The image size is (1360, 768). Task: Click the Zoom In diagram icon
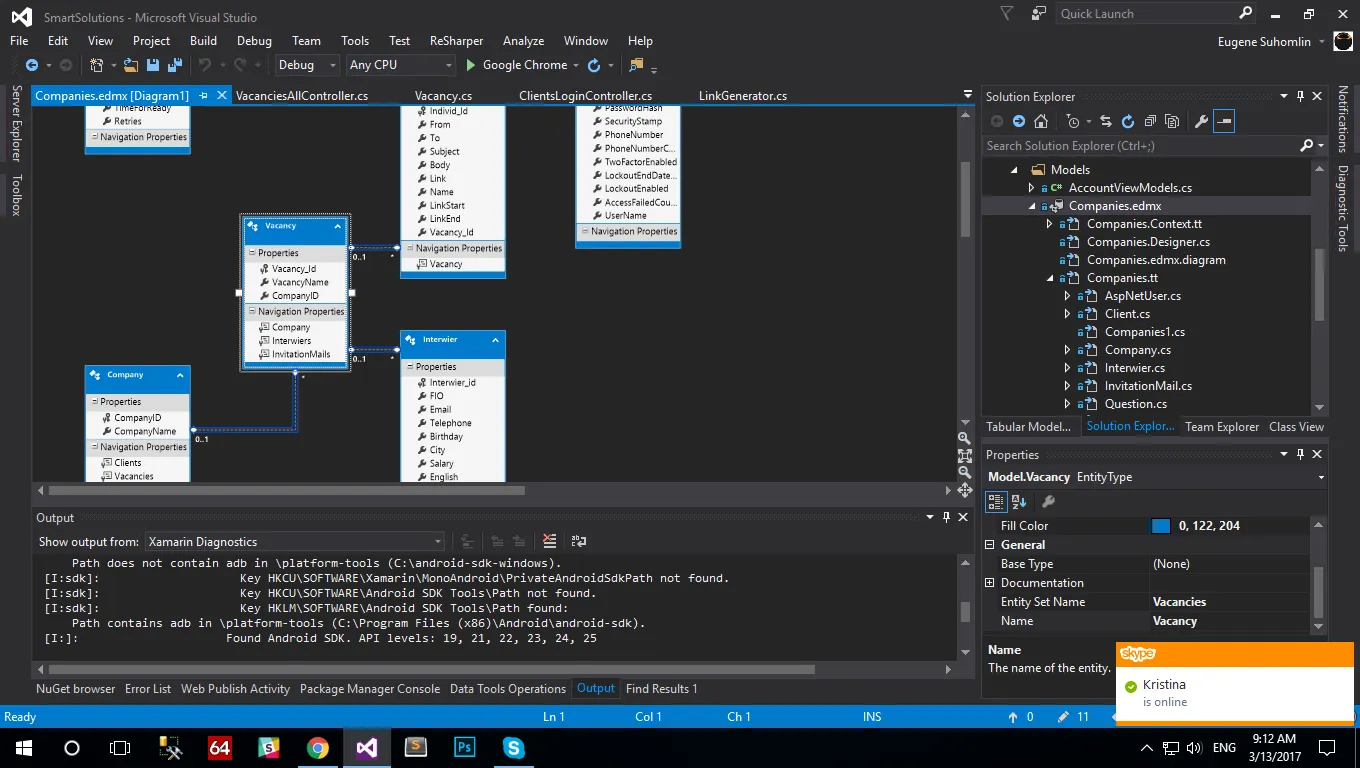click(964, 438)
